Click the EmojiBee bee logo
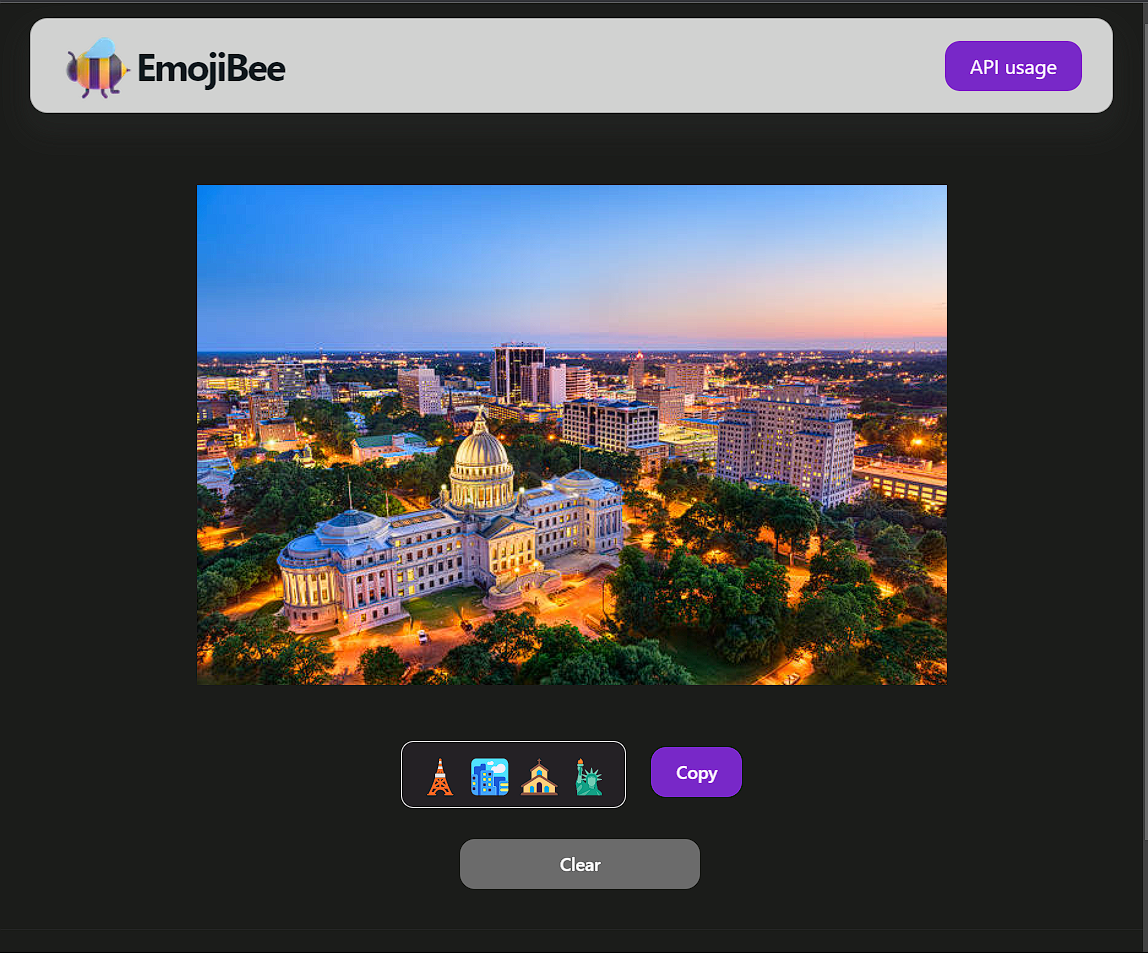Screen dimensions: 1148x953 (97, 69)
